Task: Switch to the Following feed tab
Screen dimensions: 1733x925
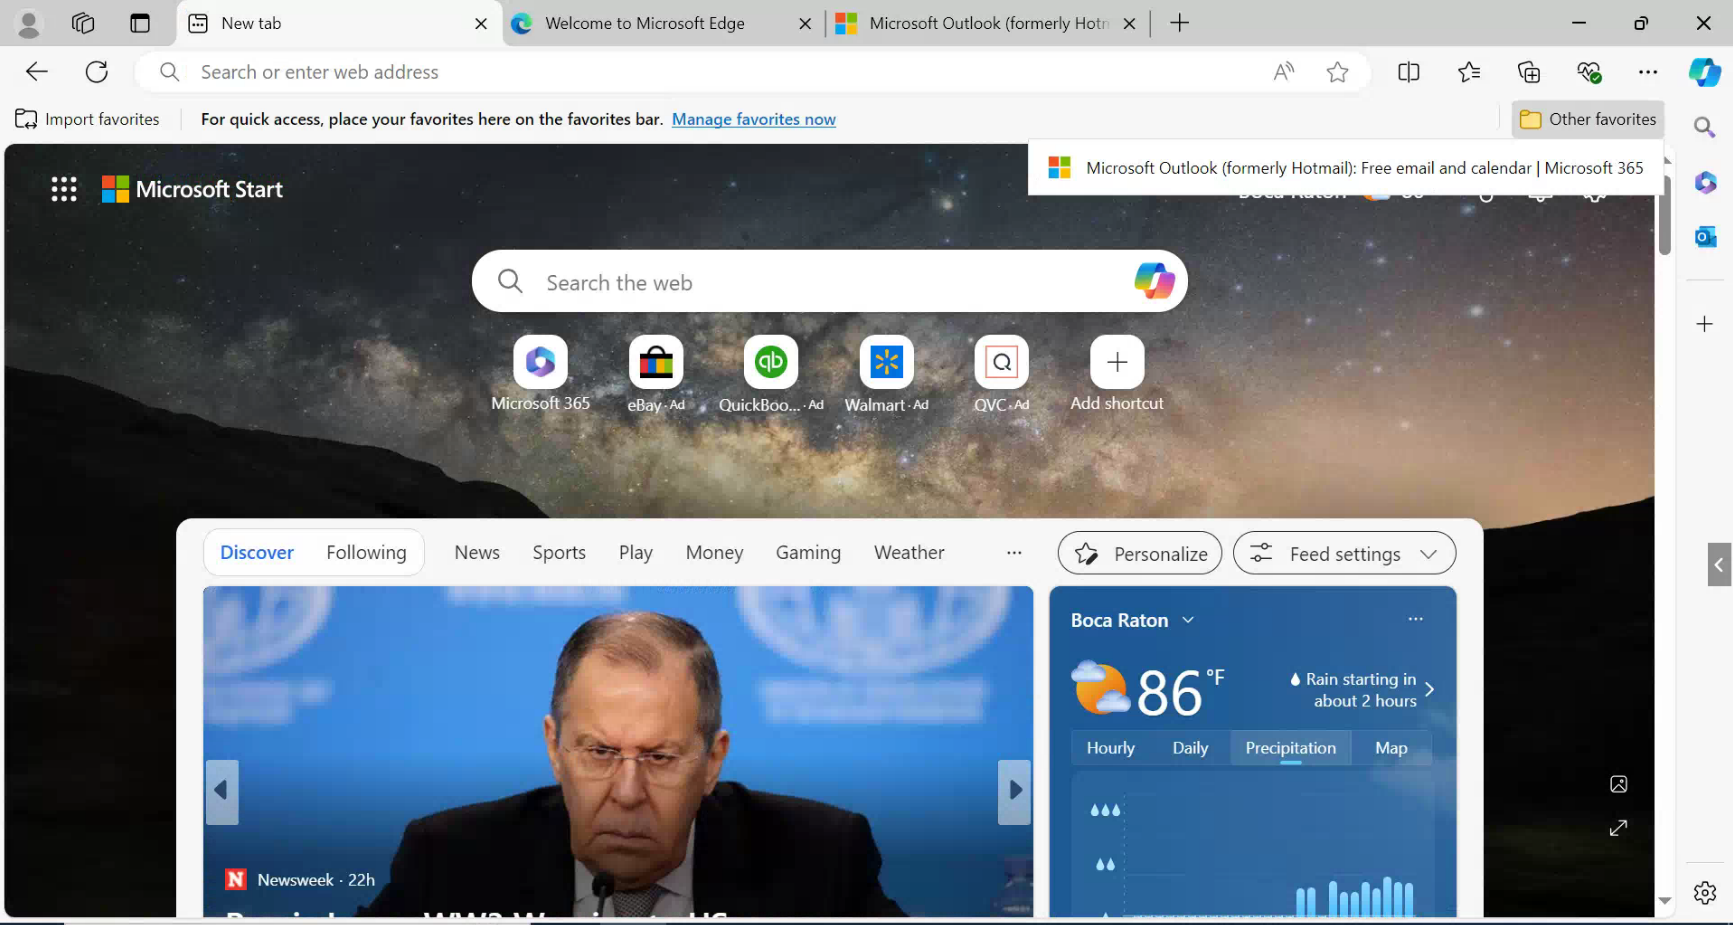Action: [x=366, y=553]
